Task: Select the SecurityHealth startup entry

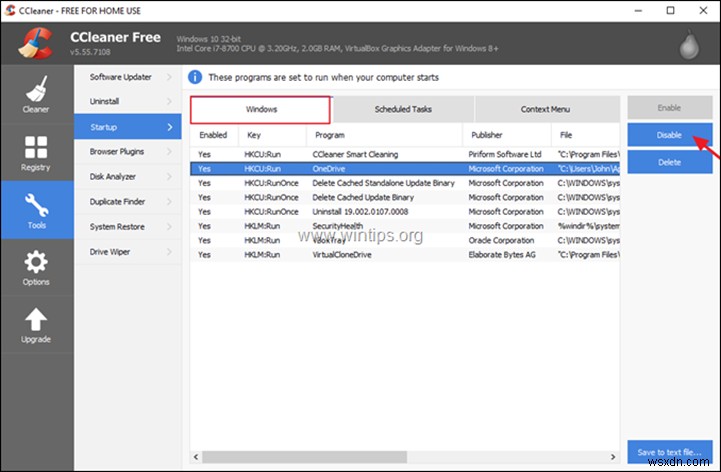Action: click(405, 226)
